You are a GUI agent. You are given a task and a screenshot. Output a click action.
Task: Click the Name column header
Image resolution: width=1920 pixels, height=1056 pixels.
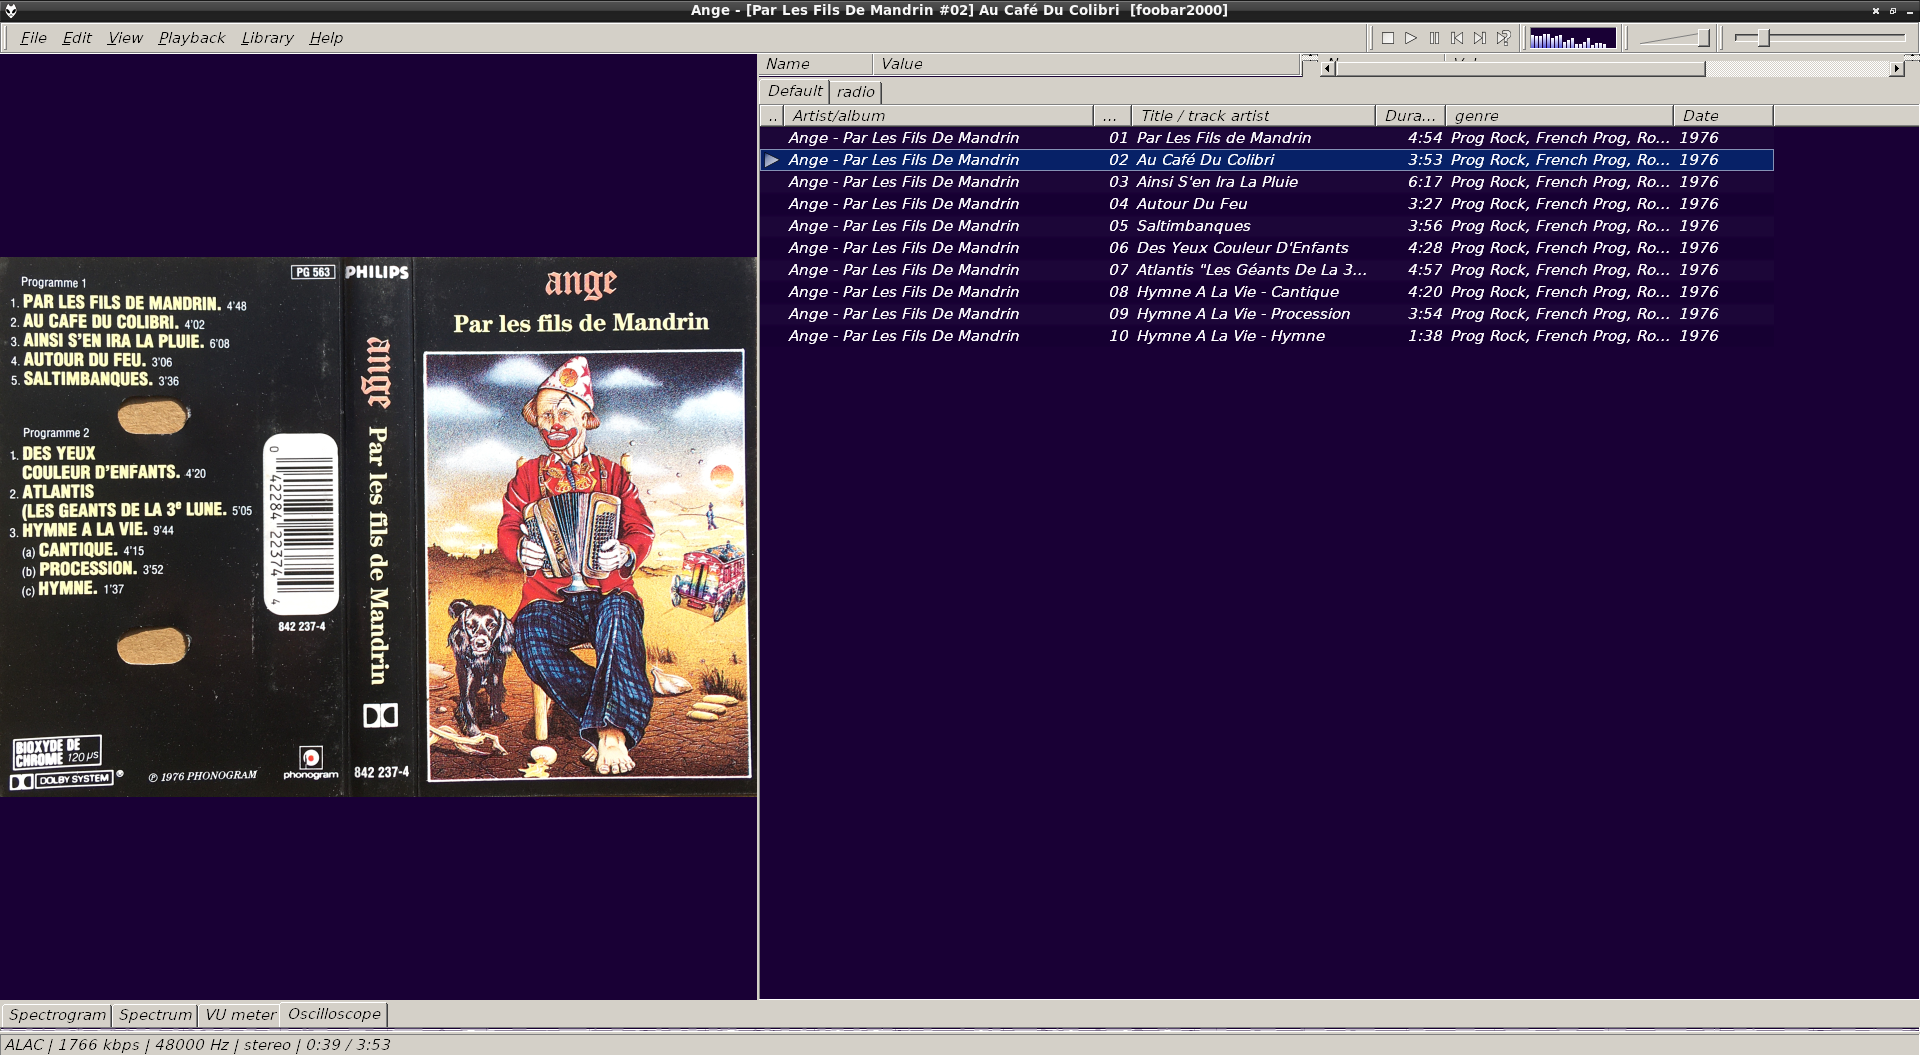pos(816,64)
